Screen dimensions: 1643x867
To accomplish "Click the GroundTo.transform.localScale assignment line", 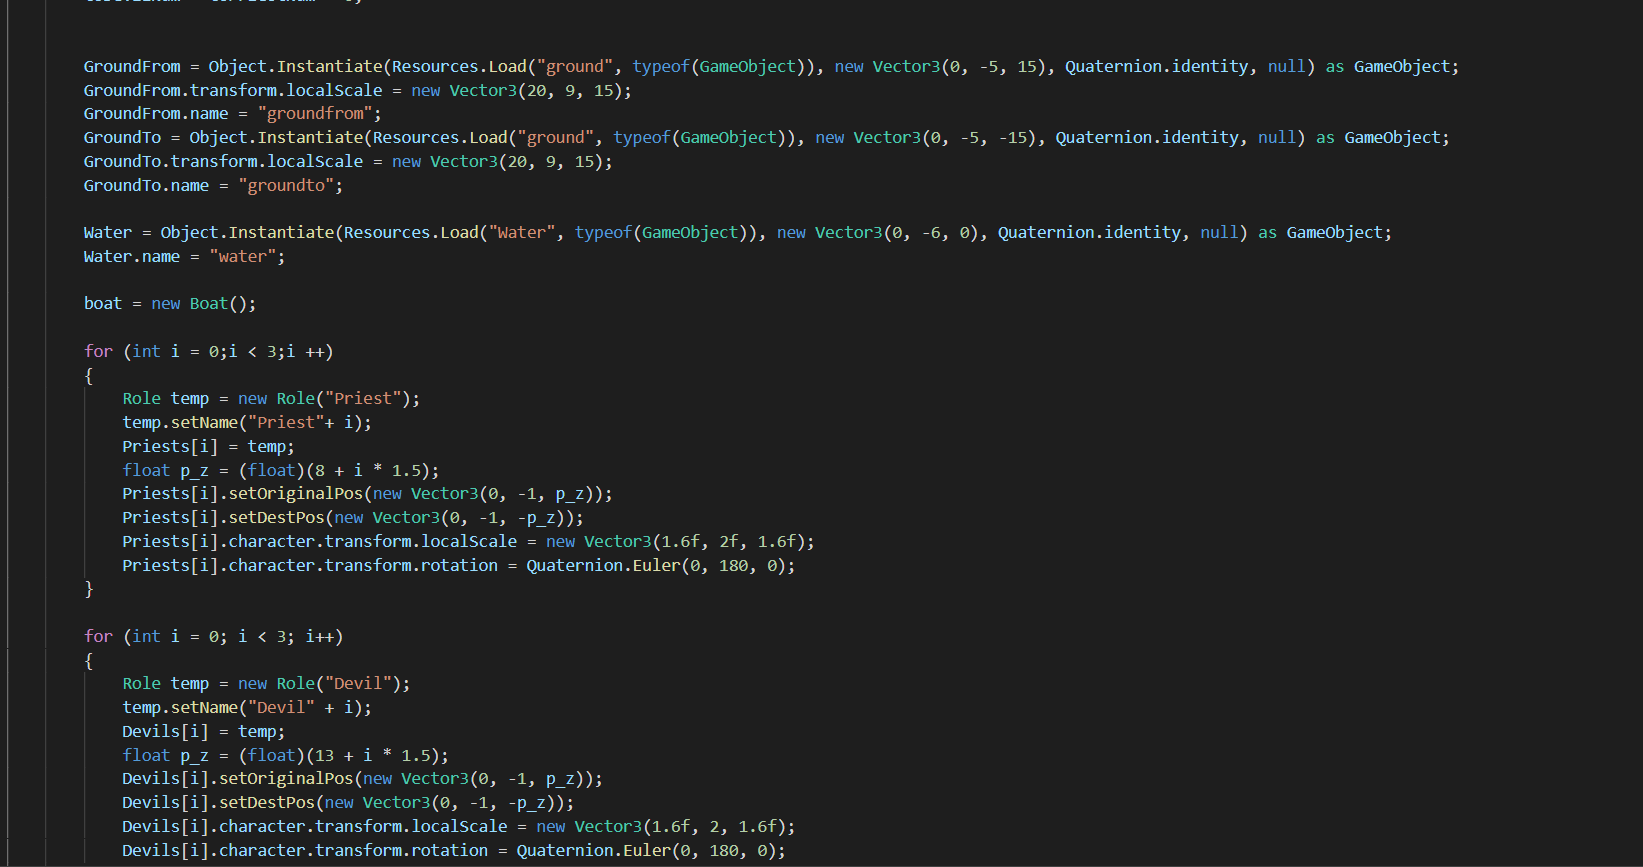I will (348, 162).
